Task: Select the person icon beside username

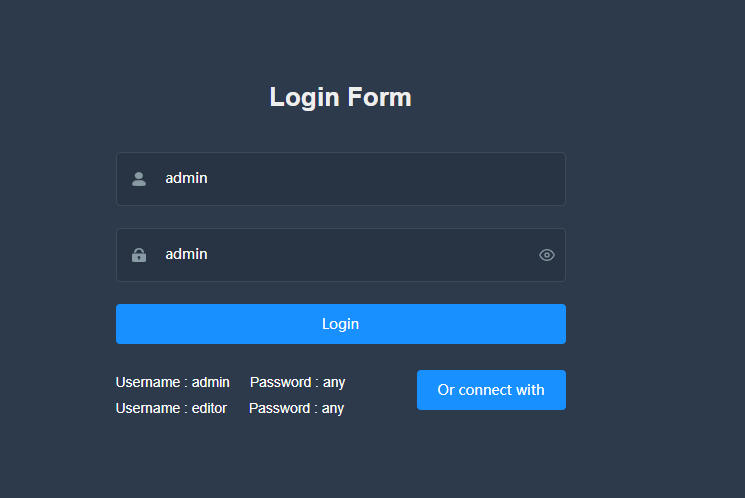Action: click(139, 179)
